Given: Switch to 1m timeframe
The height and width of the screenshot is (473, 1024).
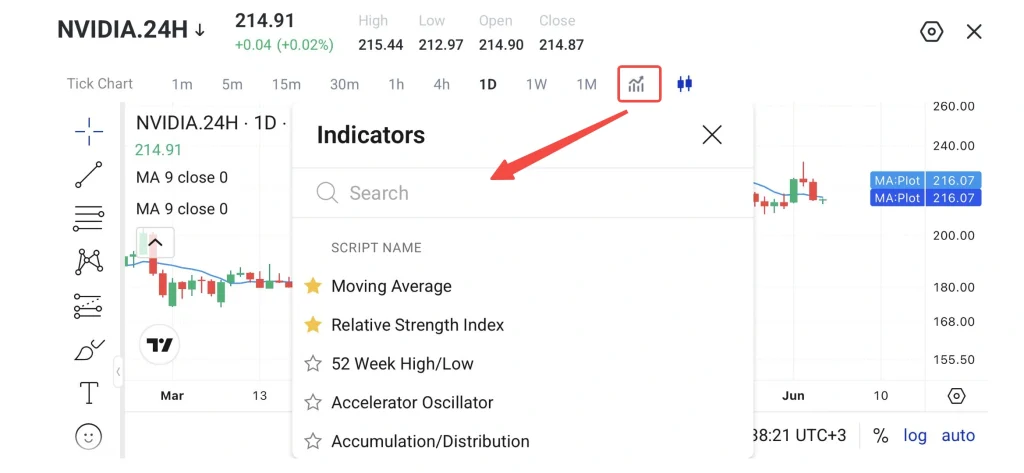Looking at the screenshot, I should [x=182, y=84].
